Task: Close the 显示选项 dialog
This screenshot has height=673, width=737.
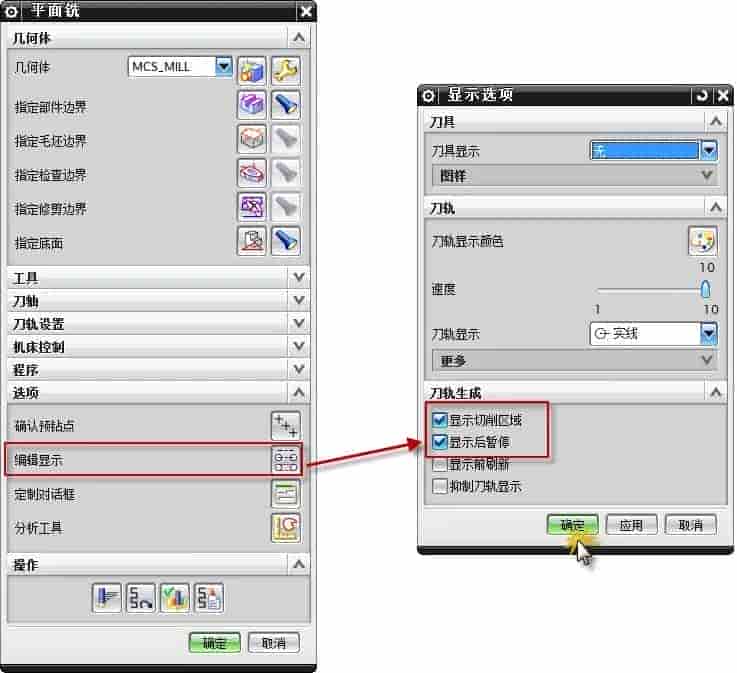Action: click(723, 96)
